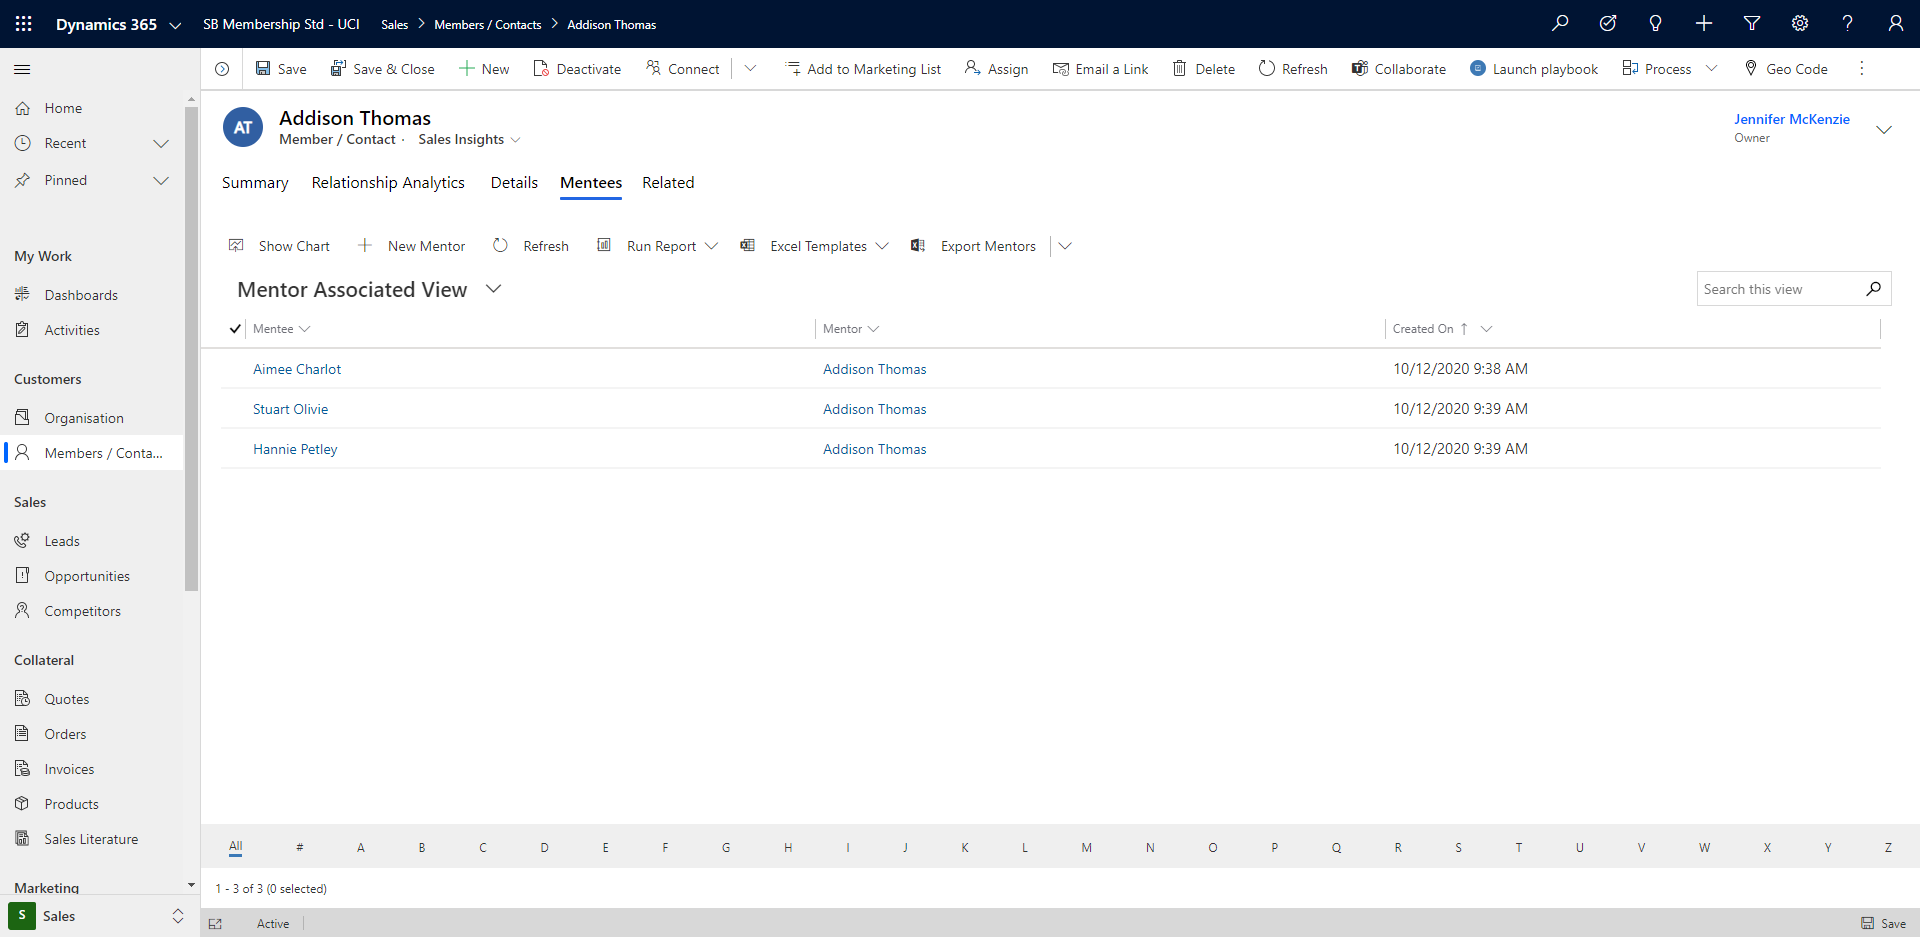Toggle the select-all checkmark in grid header
Viewport: 1920px width, 937px height.
tap(235, 329)
